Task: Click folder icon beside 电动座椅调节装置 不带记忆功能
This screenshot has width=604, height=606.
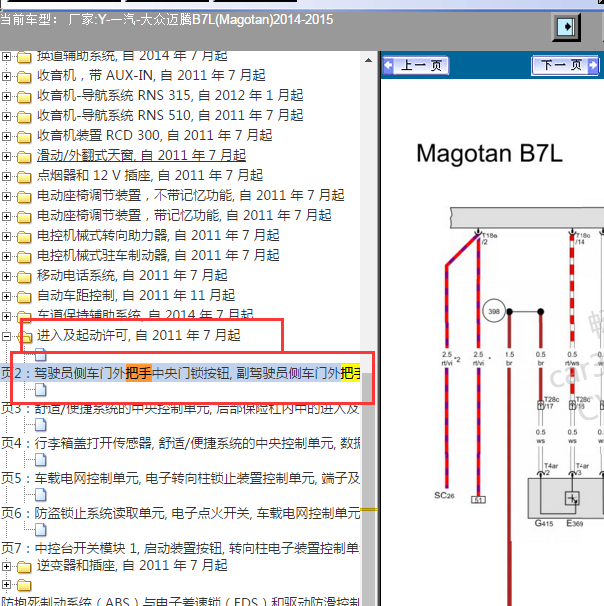Action: (x=24, y=197)
